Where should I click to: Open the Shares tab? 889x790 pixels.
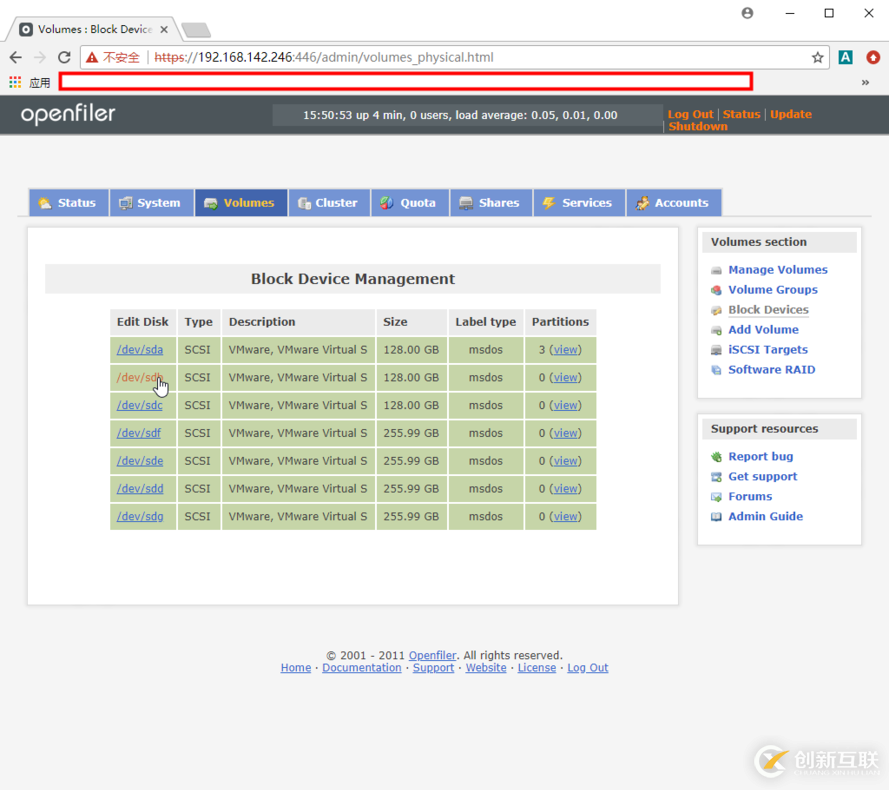489,203
